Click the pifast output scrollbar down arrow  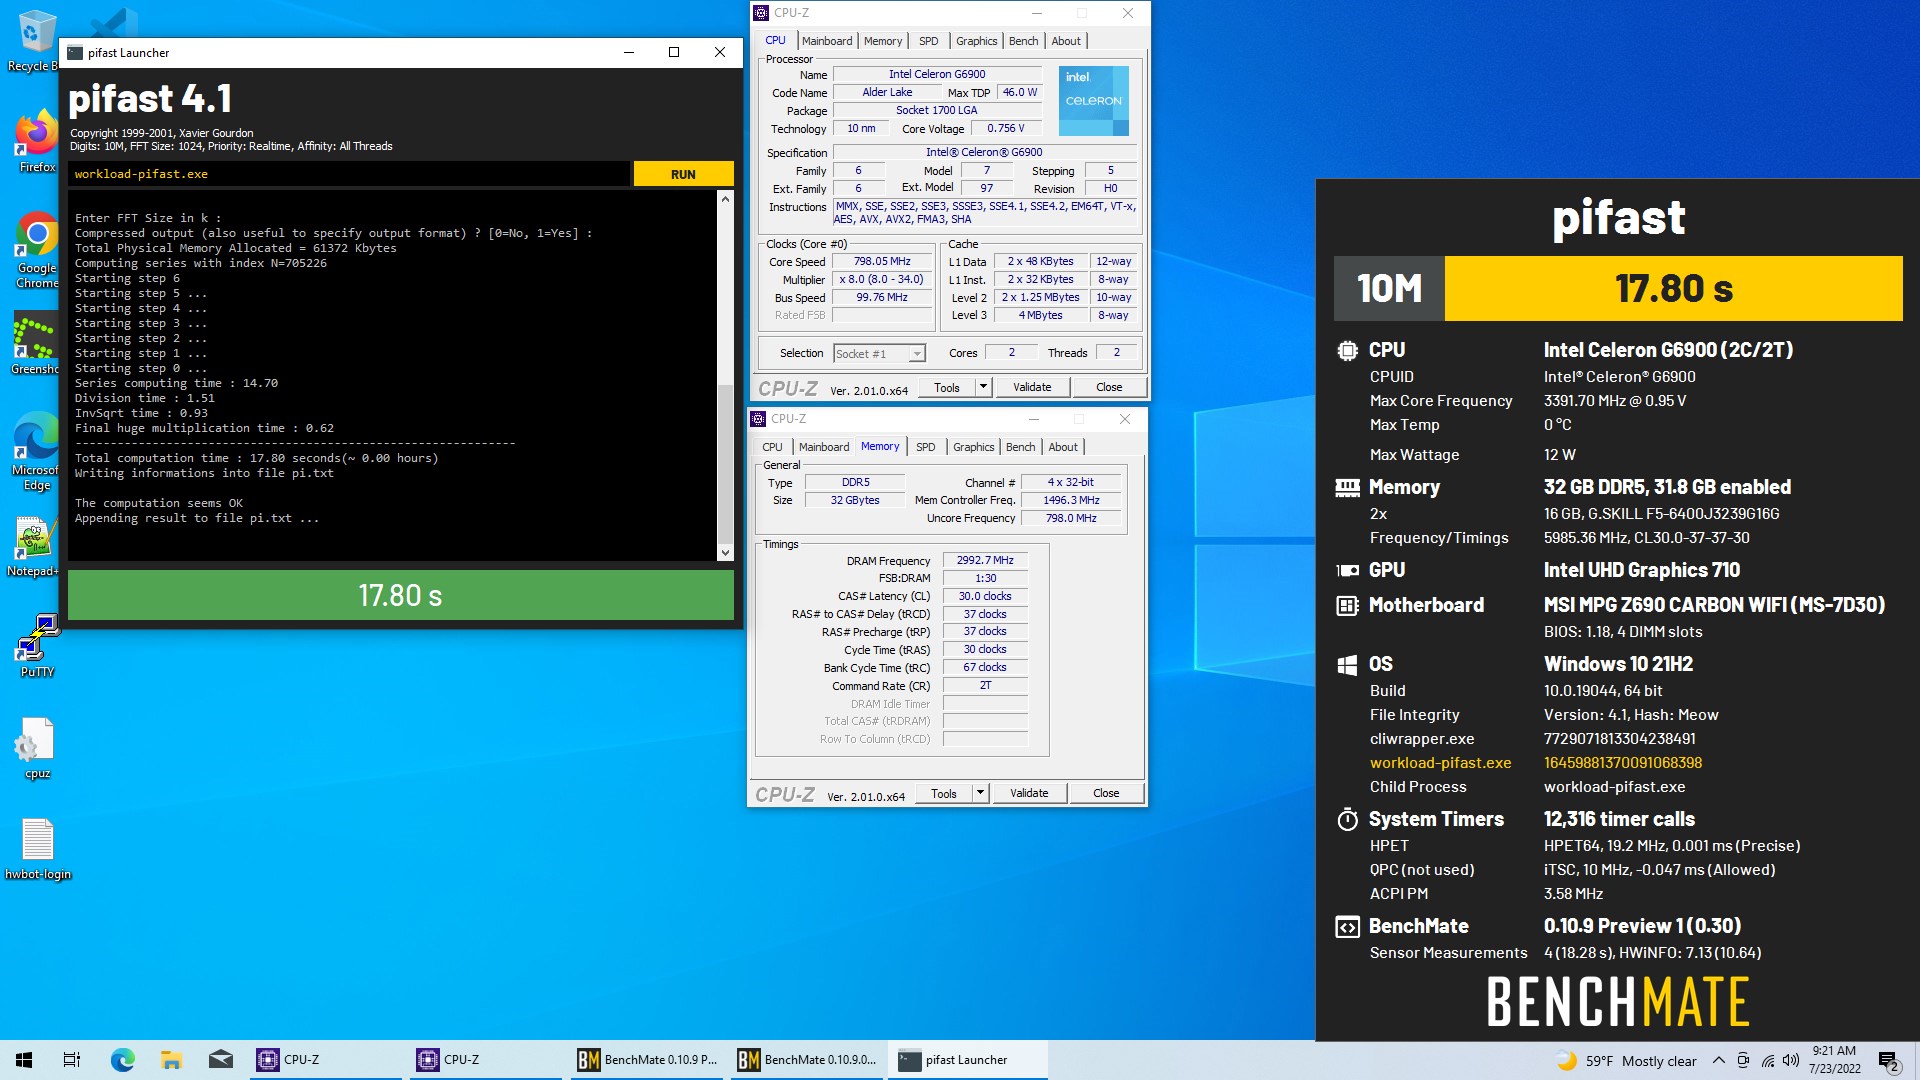pos(725,552)
